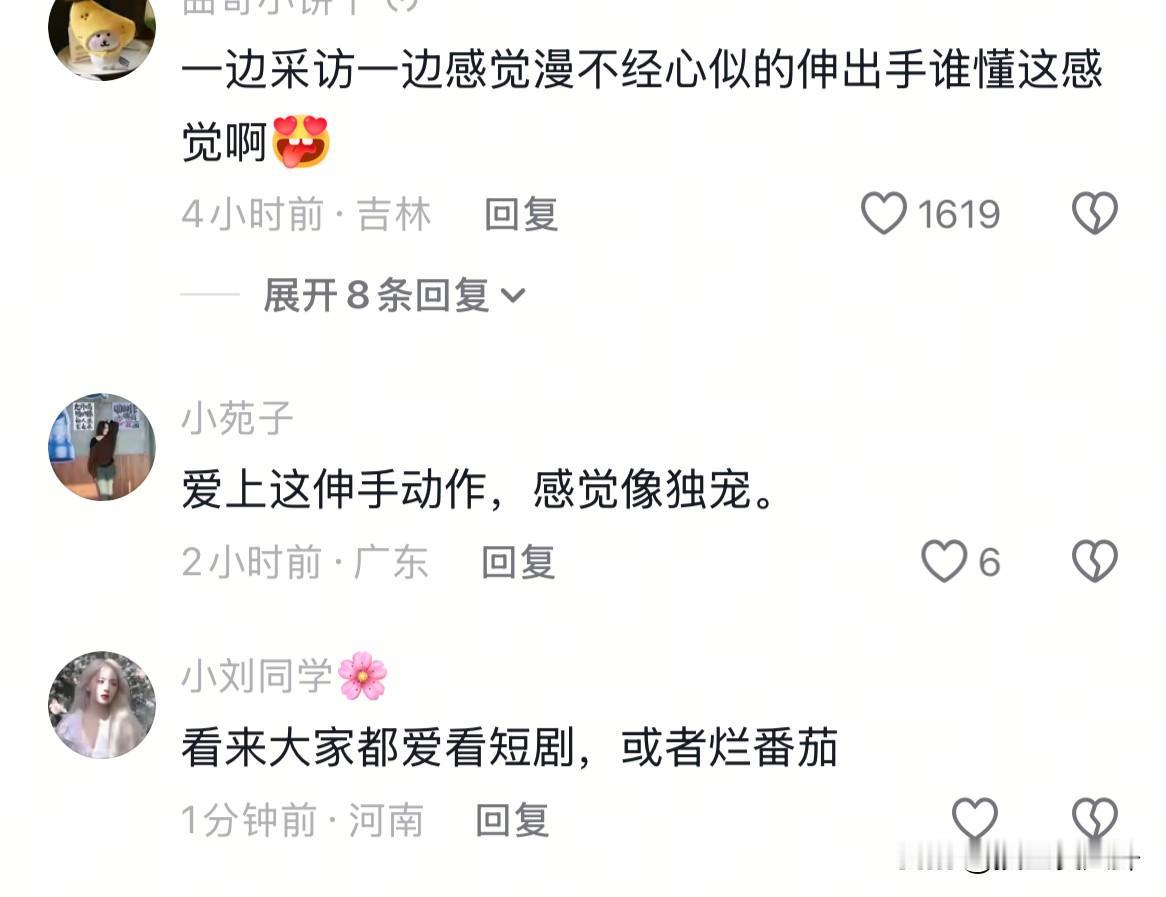Reply to the comment posted 4小时前 from 吉林
This screenshot has width=1166, height=897.
coord(521,214)
